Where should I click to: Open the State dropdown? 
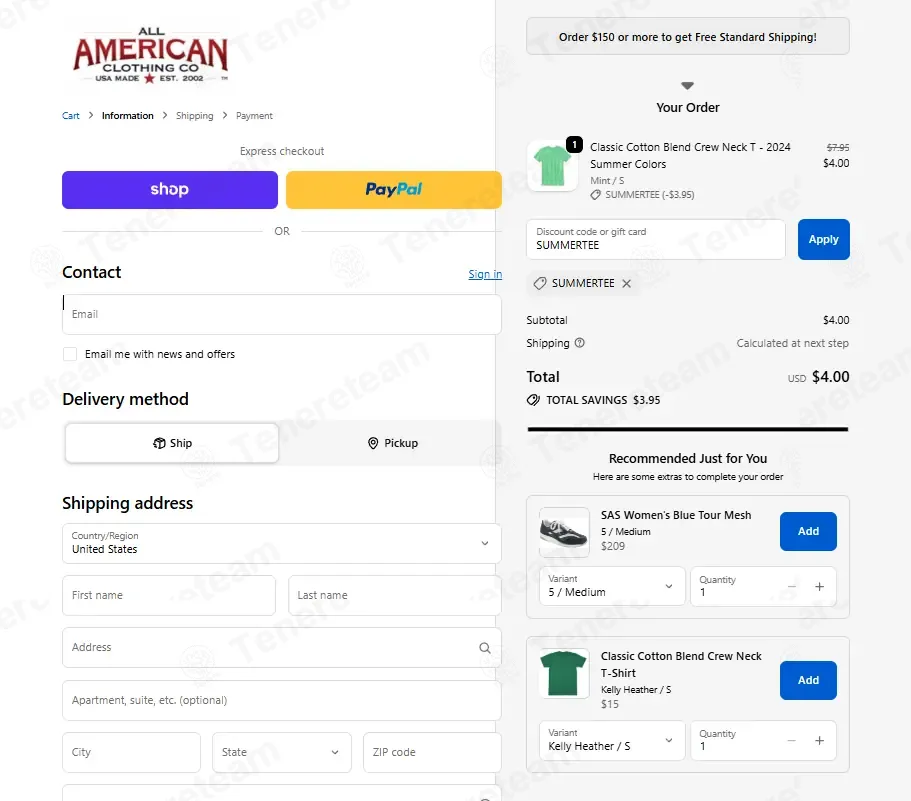coord(282,752)
